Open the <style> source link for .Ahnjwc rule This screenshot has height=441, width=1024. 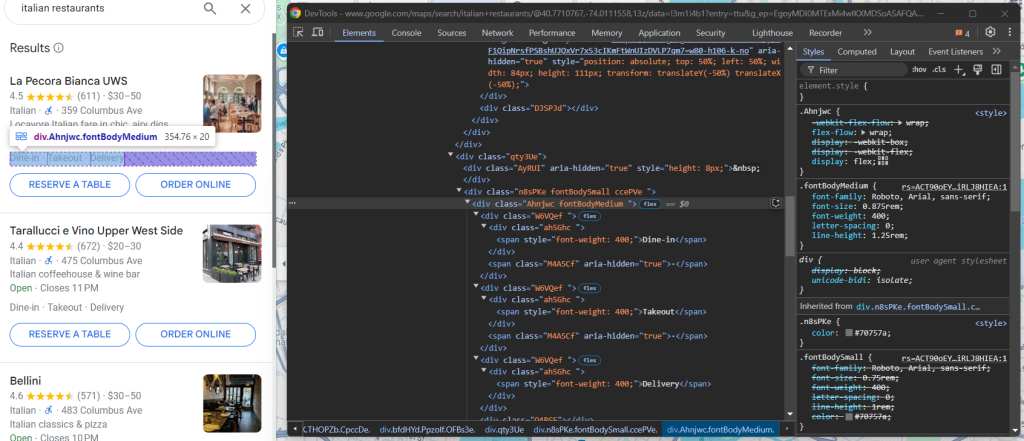tap(991, 113)
